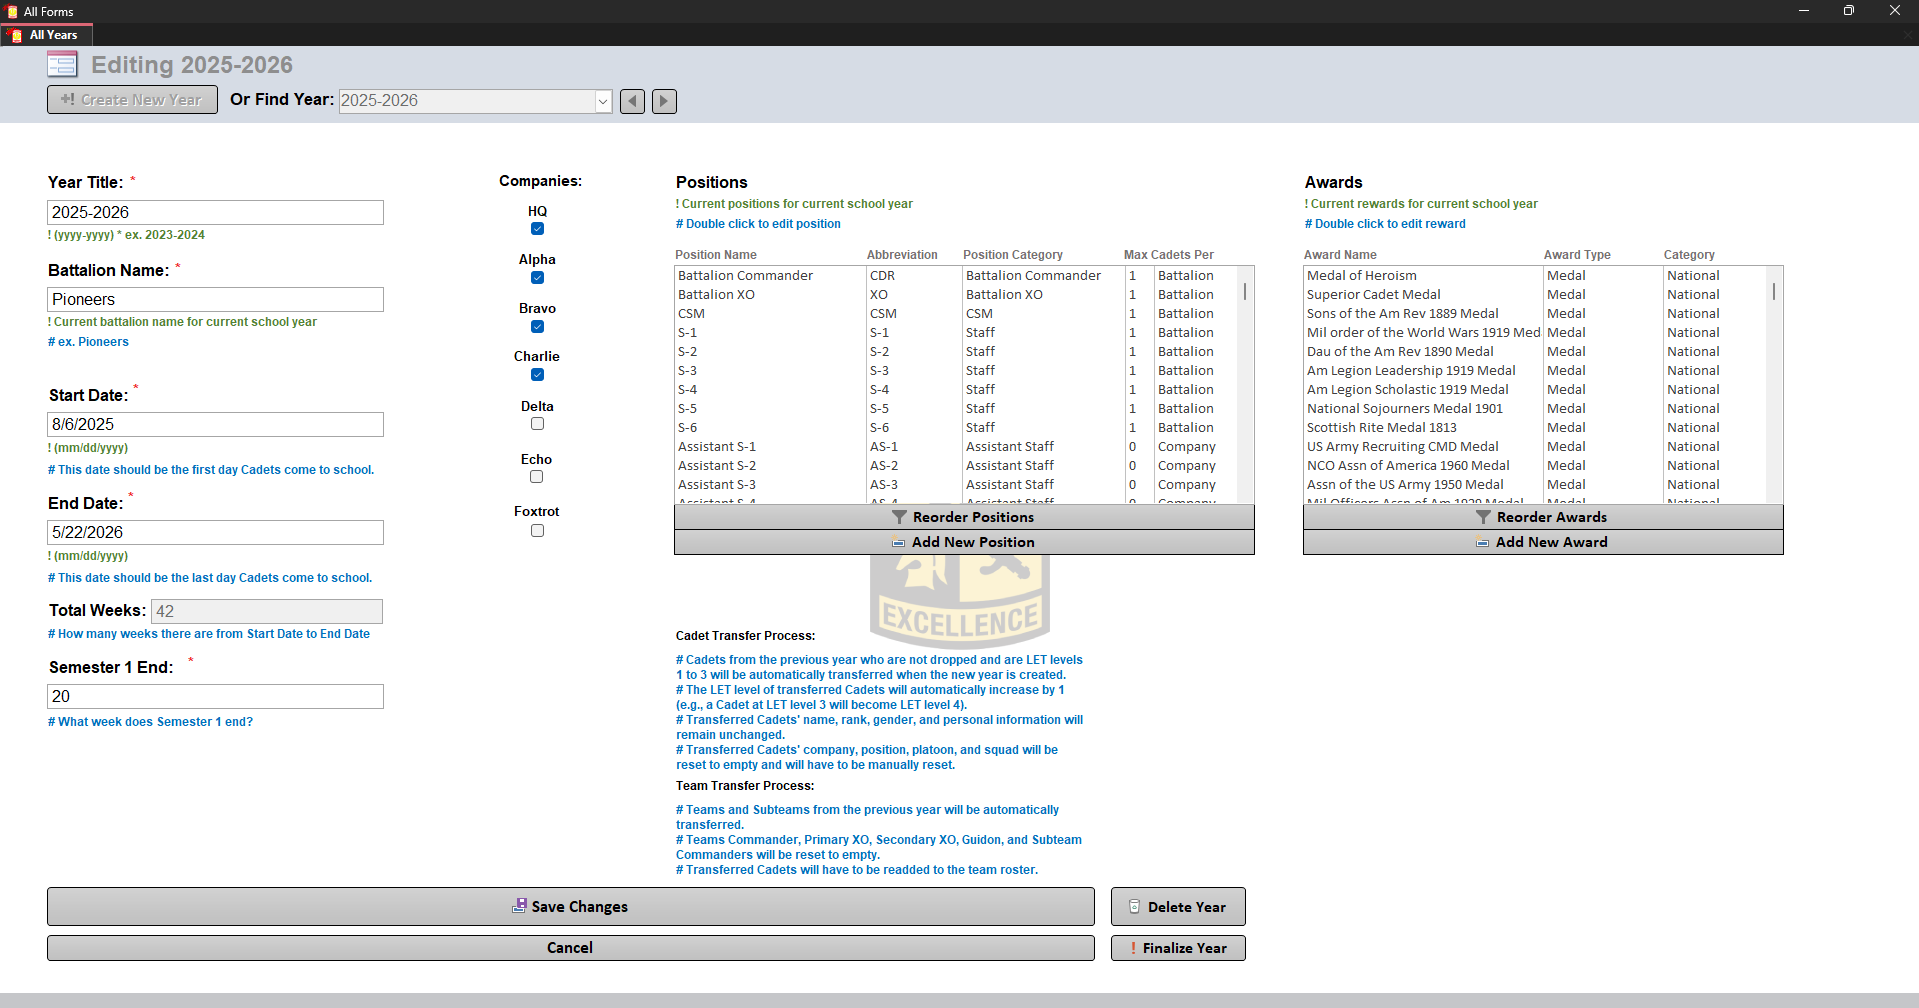The width and height of the screenshot is (1919, 1008).
Task: Select Superior Cadet Medal award
Action: 1374,295
